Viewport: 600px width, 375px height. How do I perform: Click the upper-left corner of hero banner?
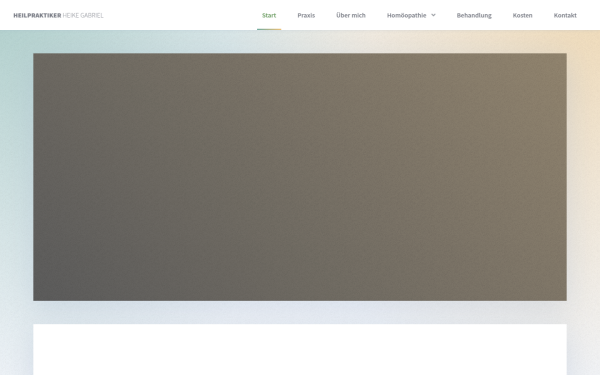(36, 56)
